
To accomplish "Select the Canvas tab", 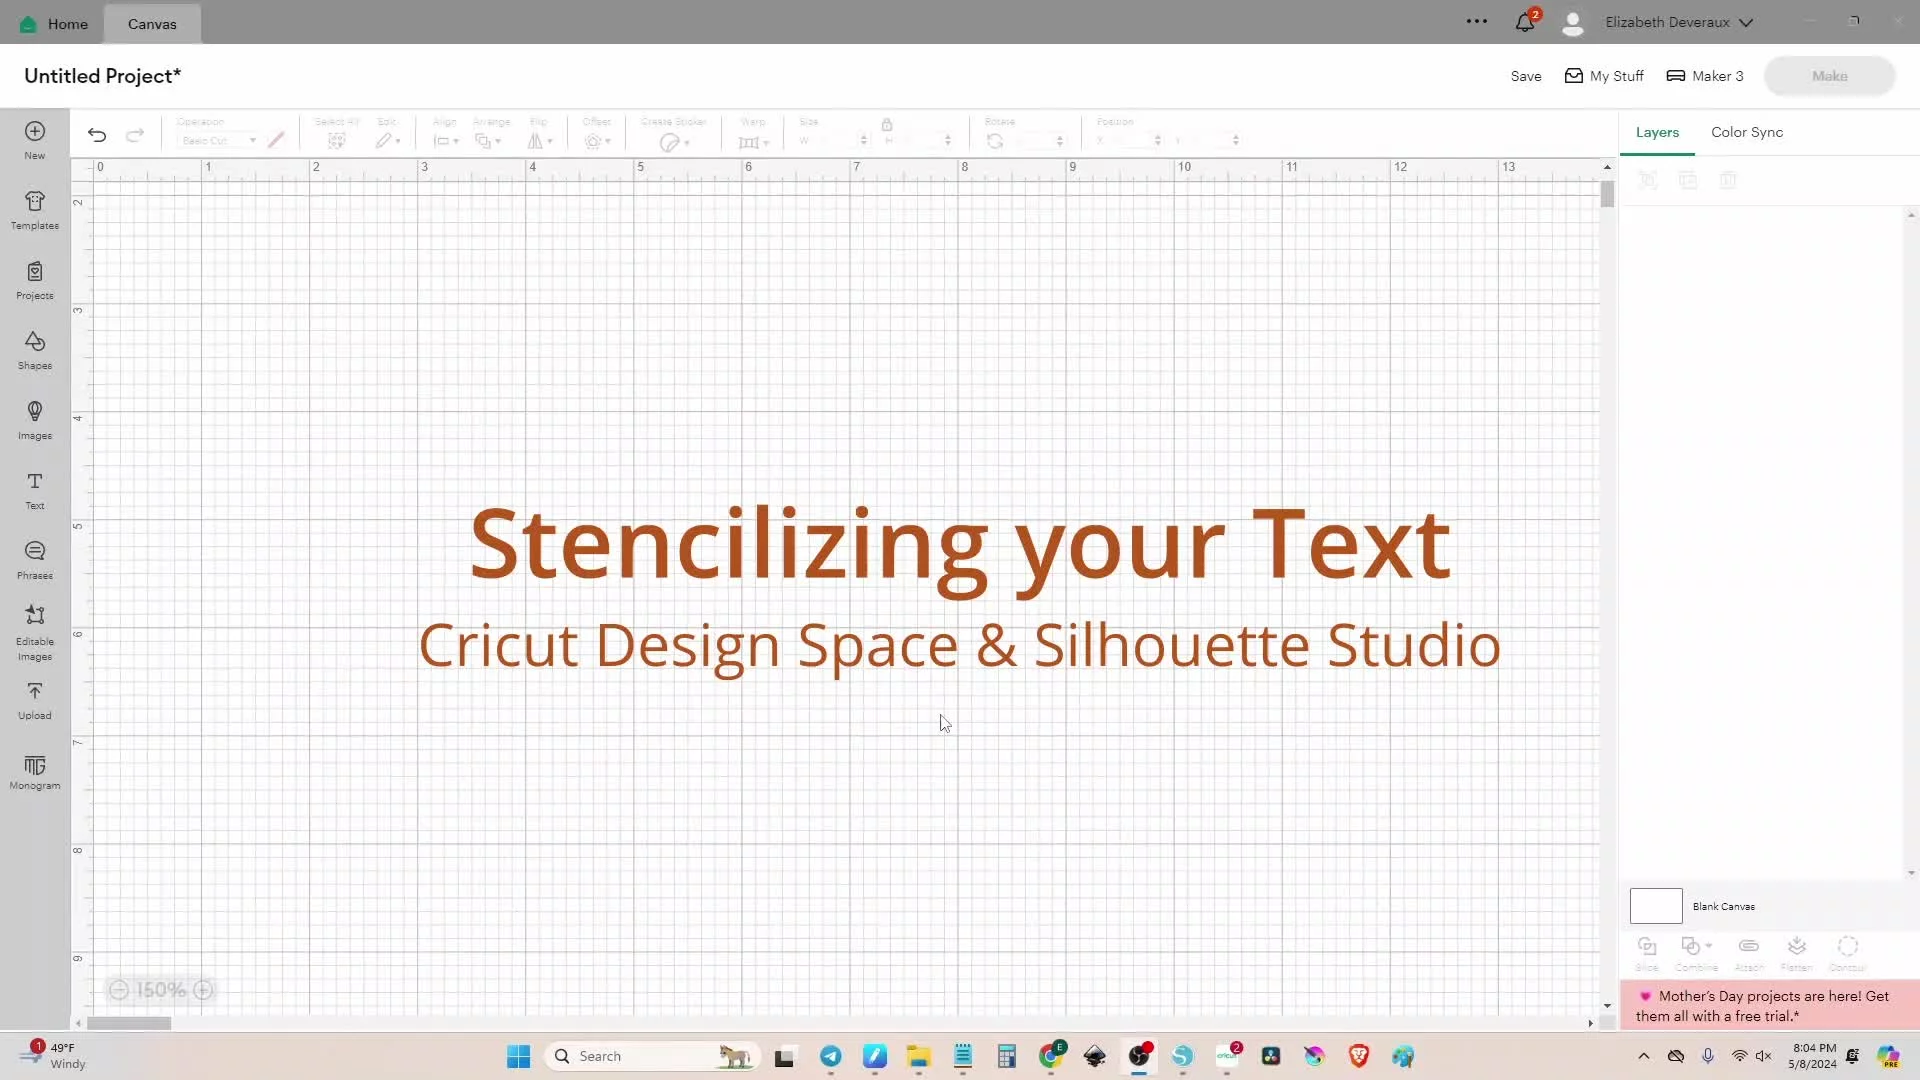I will [152, 23].
